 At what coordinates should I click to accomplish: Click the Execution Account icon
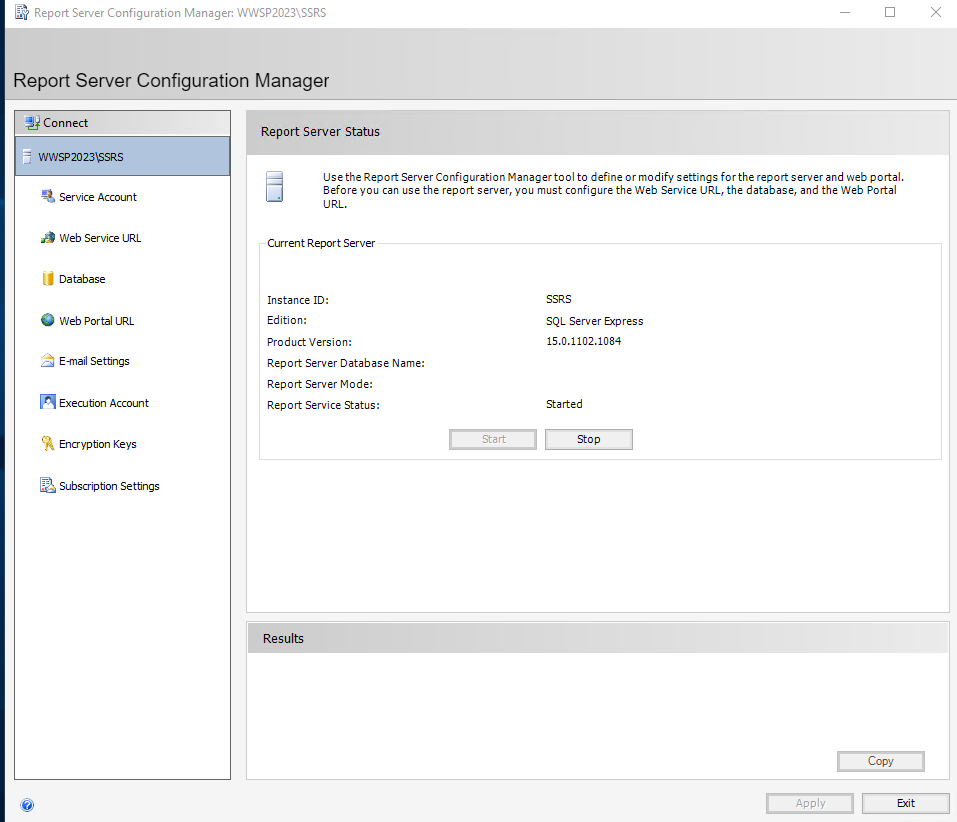coord(48,402)
